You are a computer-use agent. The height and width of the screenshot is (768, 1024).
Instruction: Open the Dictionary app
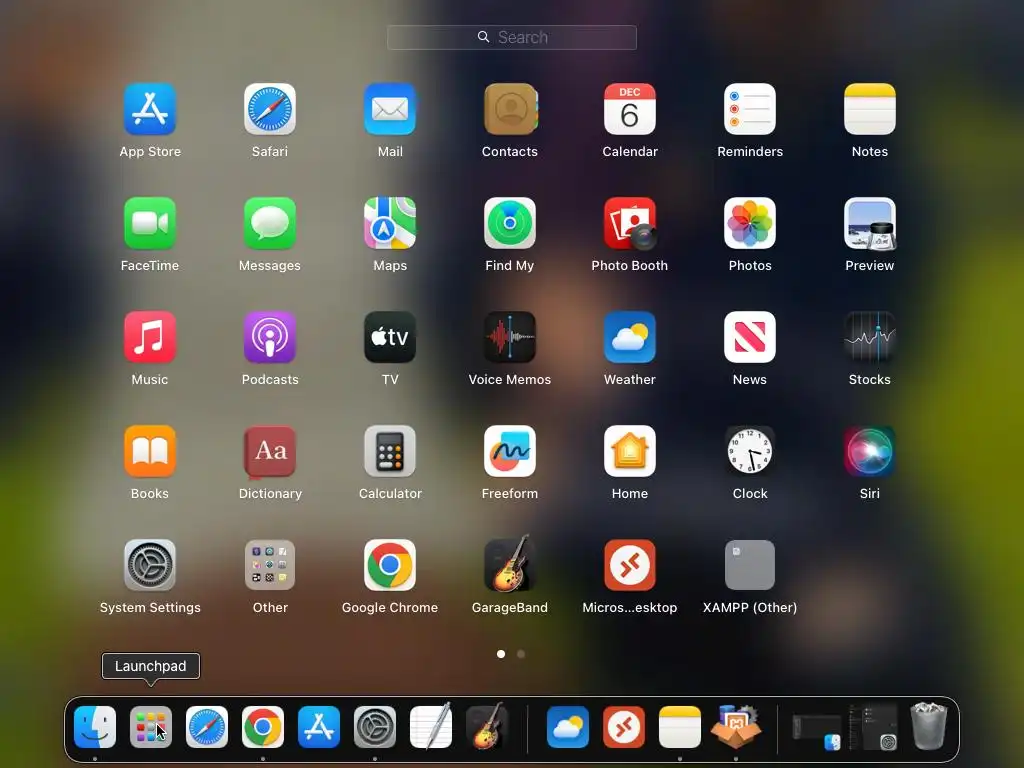270,451
